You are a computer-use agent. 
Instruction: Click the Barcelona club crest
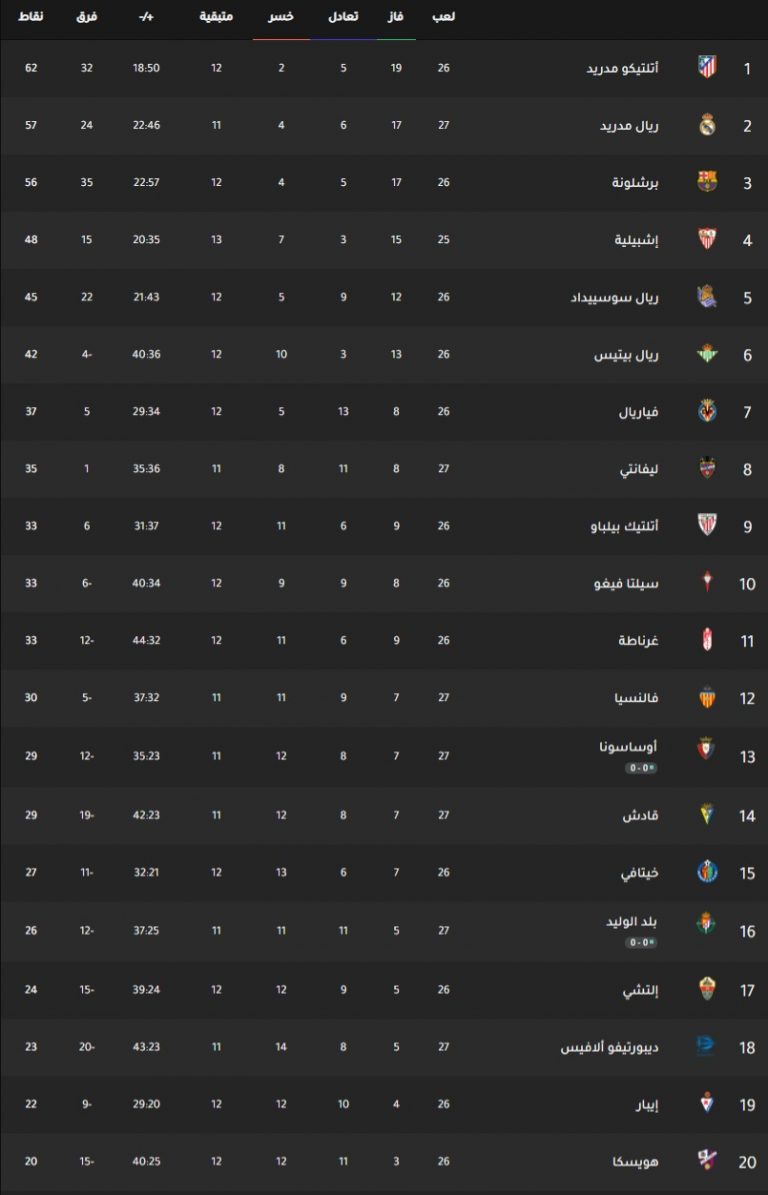(707, 181)
